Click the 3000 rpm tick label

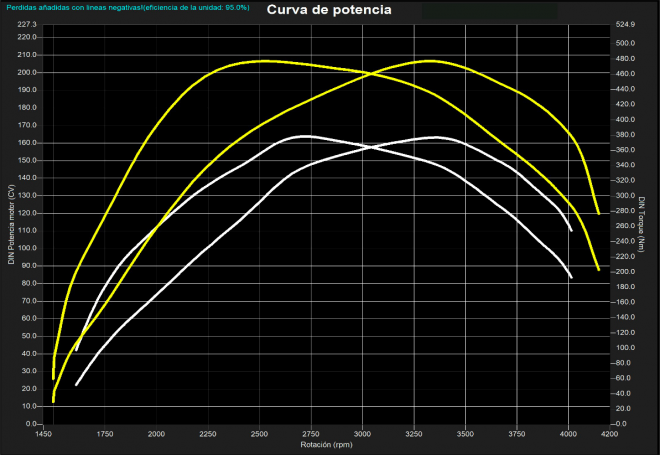(362, 435)
